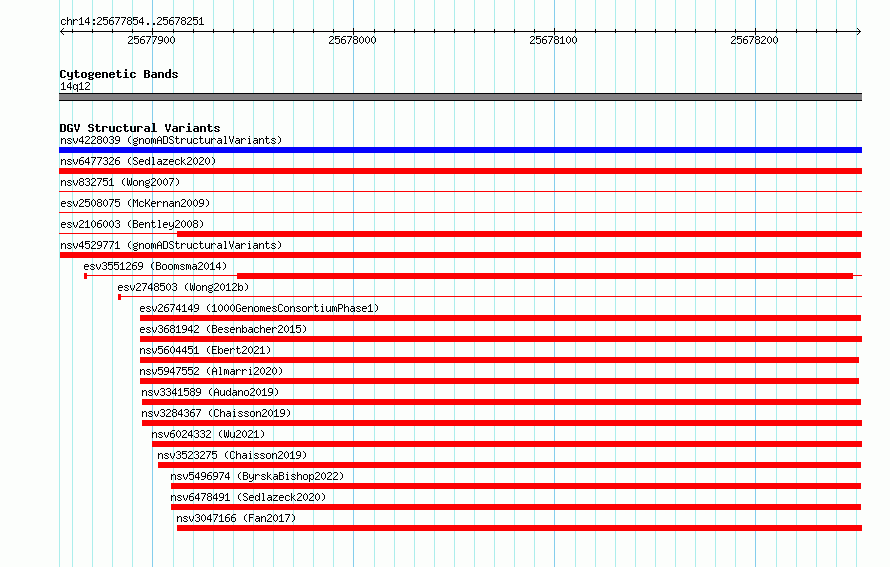Image resolution: width=890 pixels, height=567 pixels.
Task: Click nsv6478491 (Sedlazeck2020) label
Action: [248, 497]
